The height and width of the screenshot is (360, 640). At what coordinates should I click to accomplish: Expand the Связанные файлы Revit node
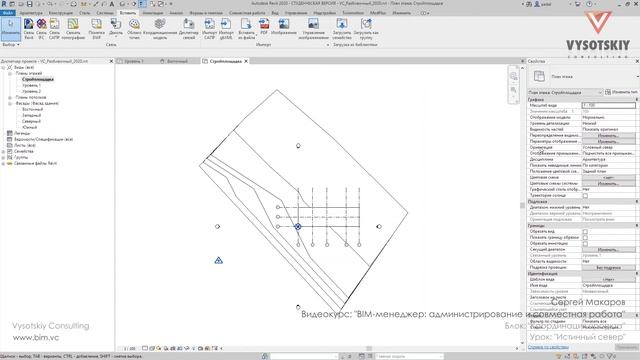pyautogui.click(x=3, y=164)
